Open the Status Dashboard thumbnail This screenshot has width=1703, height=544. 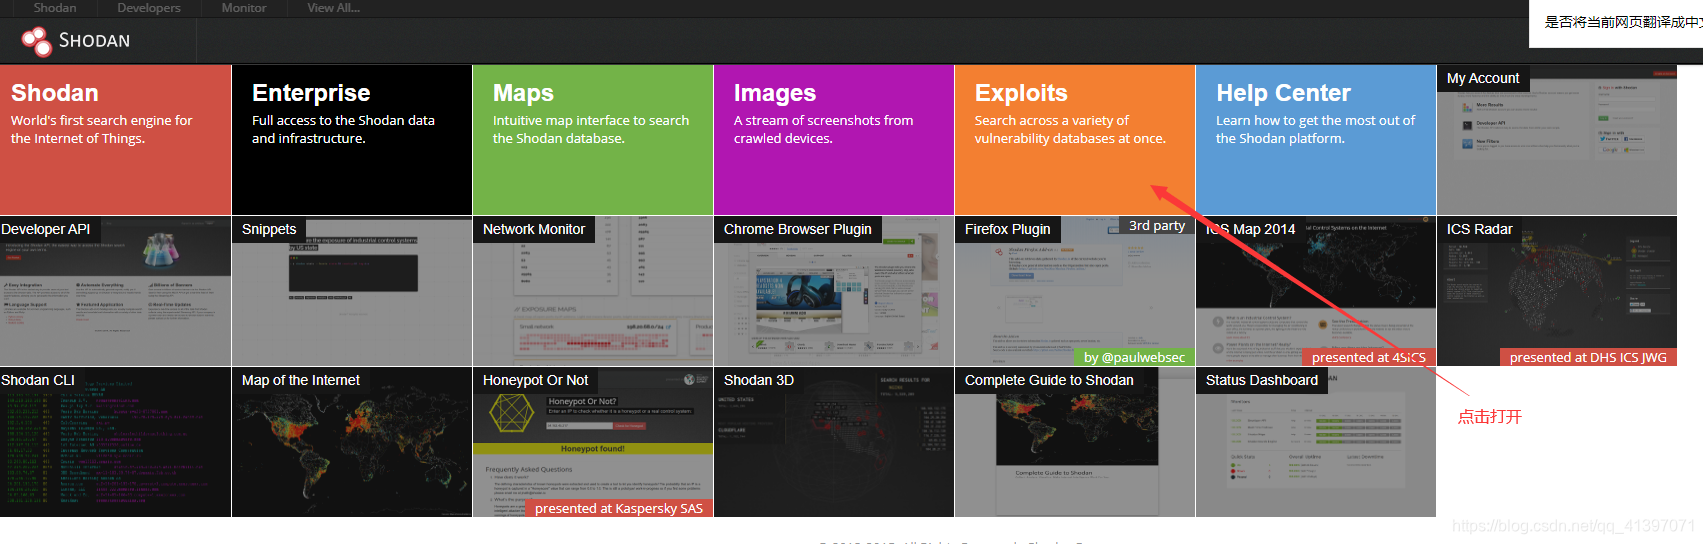(x=1316, y=442)
